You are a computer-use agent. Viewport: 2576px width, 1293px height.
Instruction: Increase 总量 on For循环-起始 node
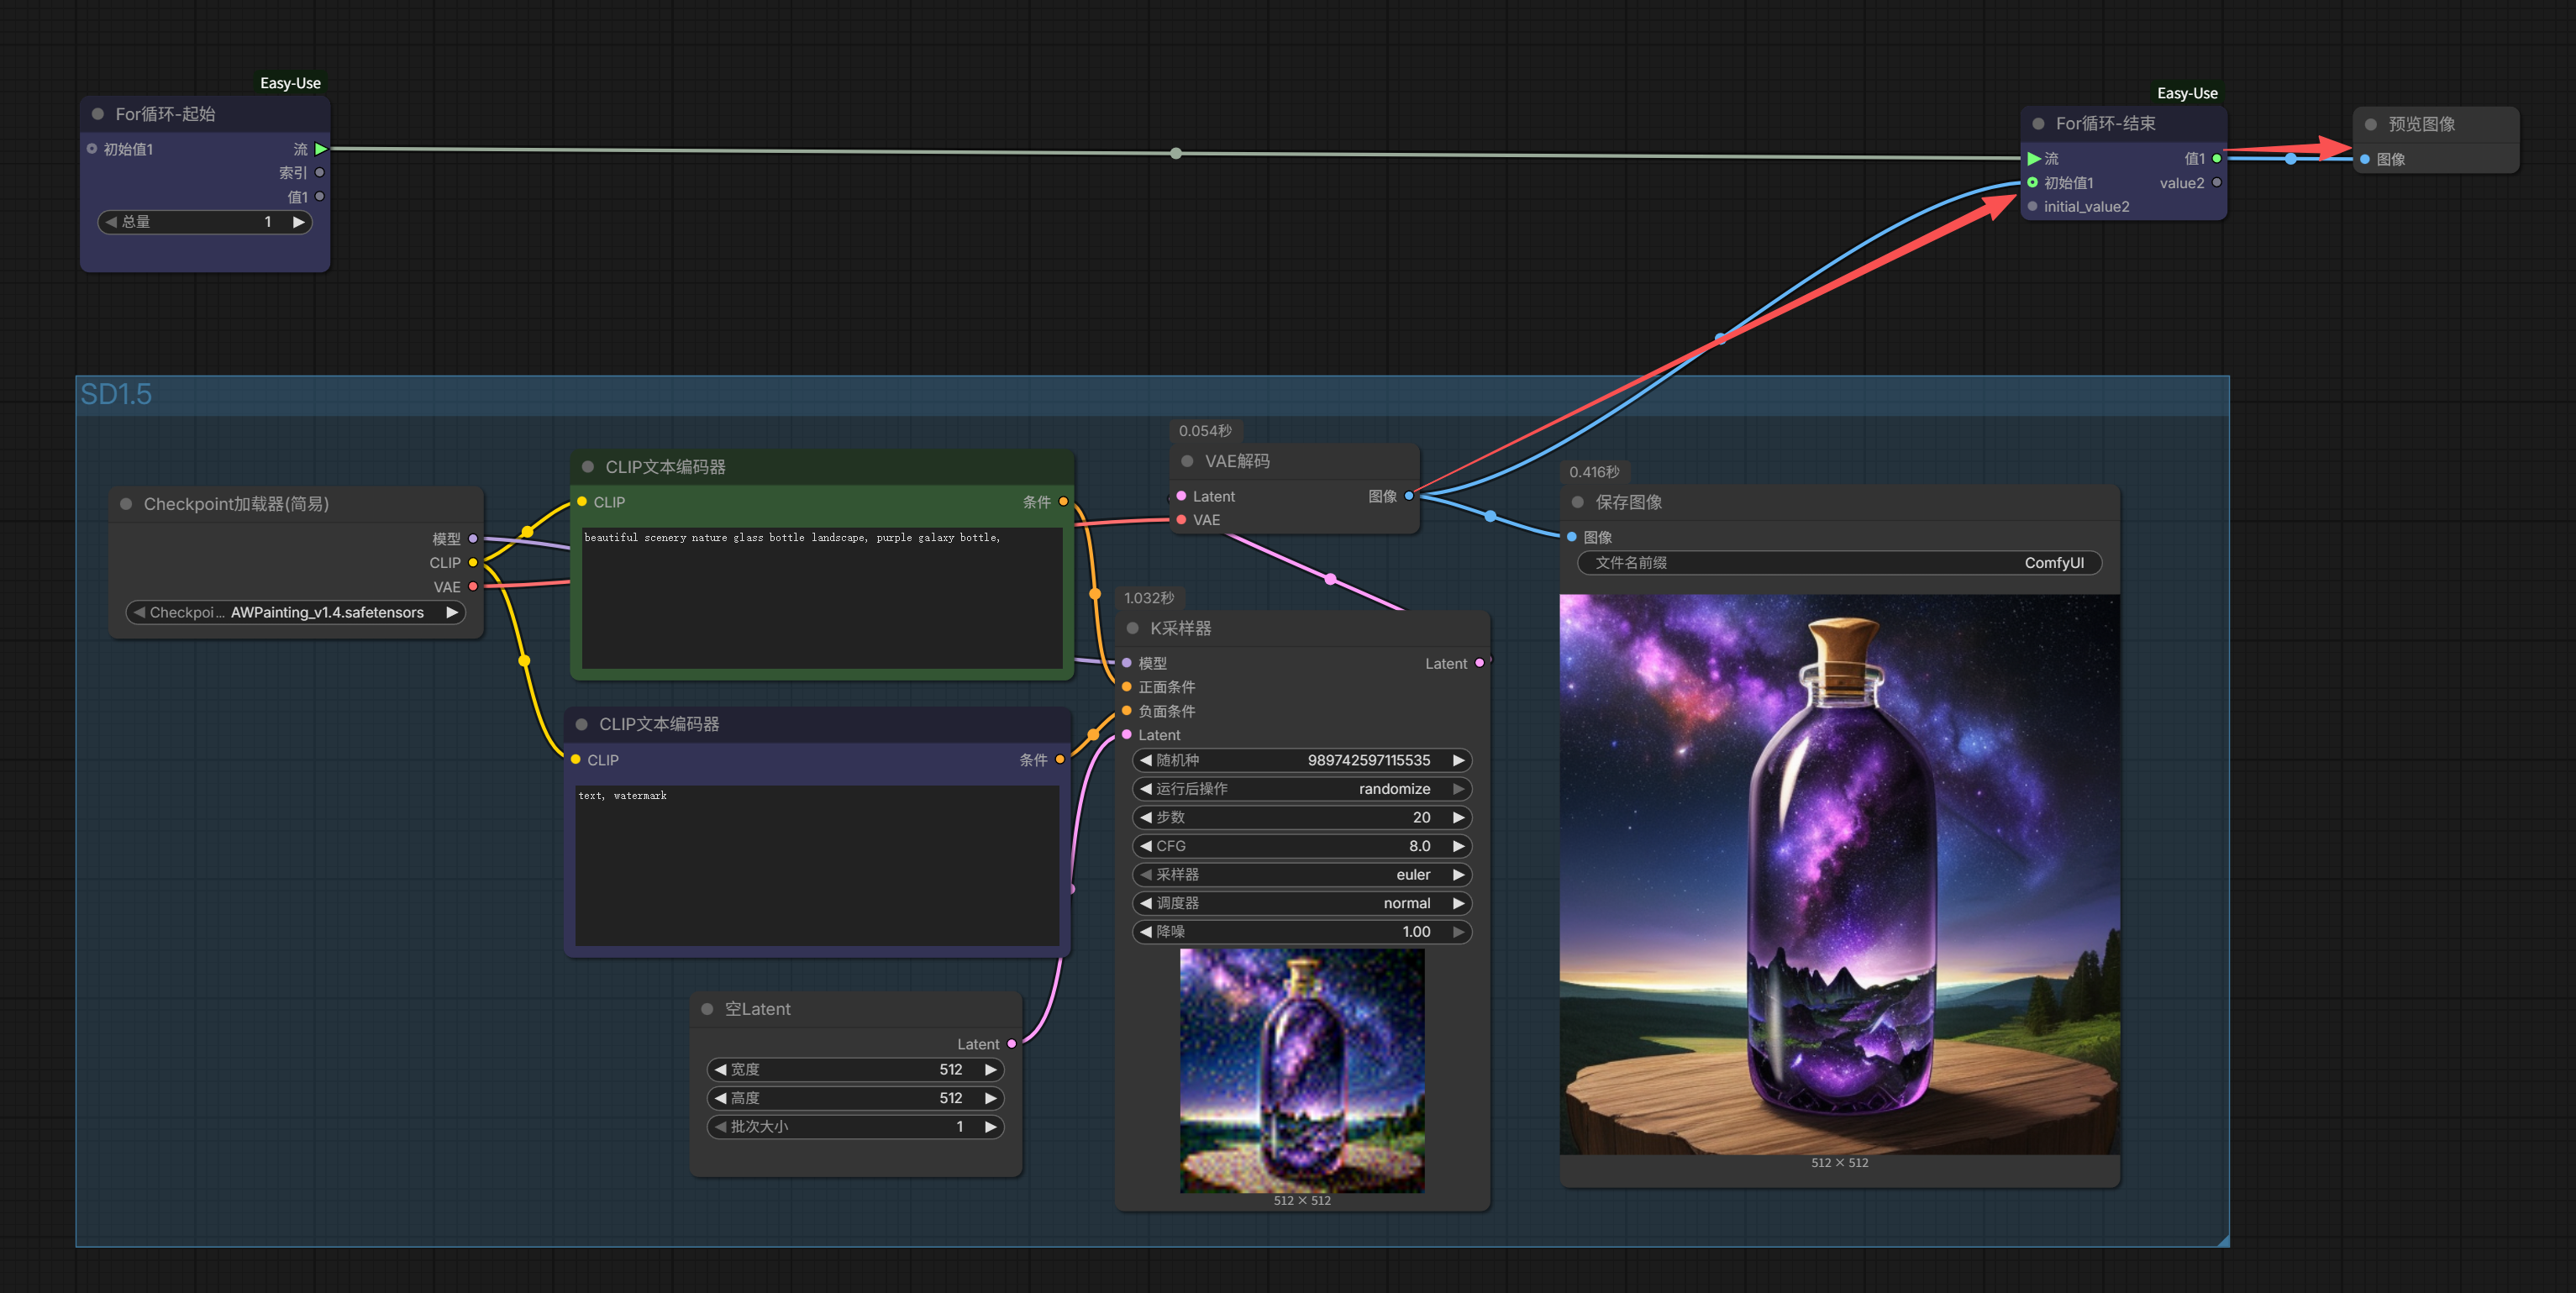tap(298, 222)
